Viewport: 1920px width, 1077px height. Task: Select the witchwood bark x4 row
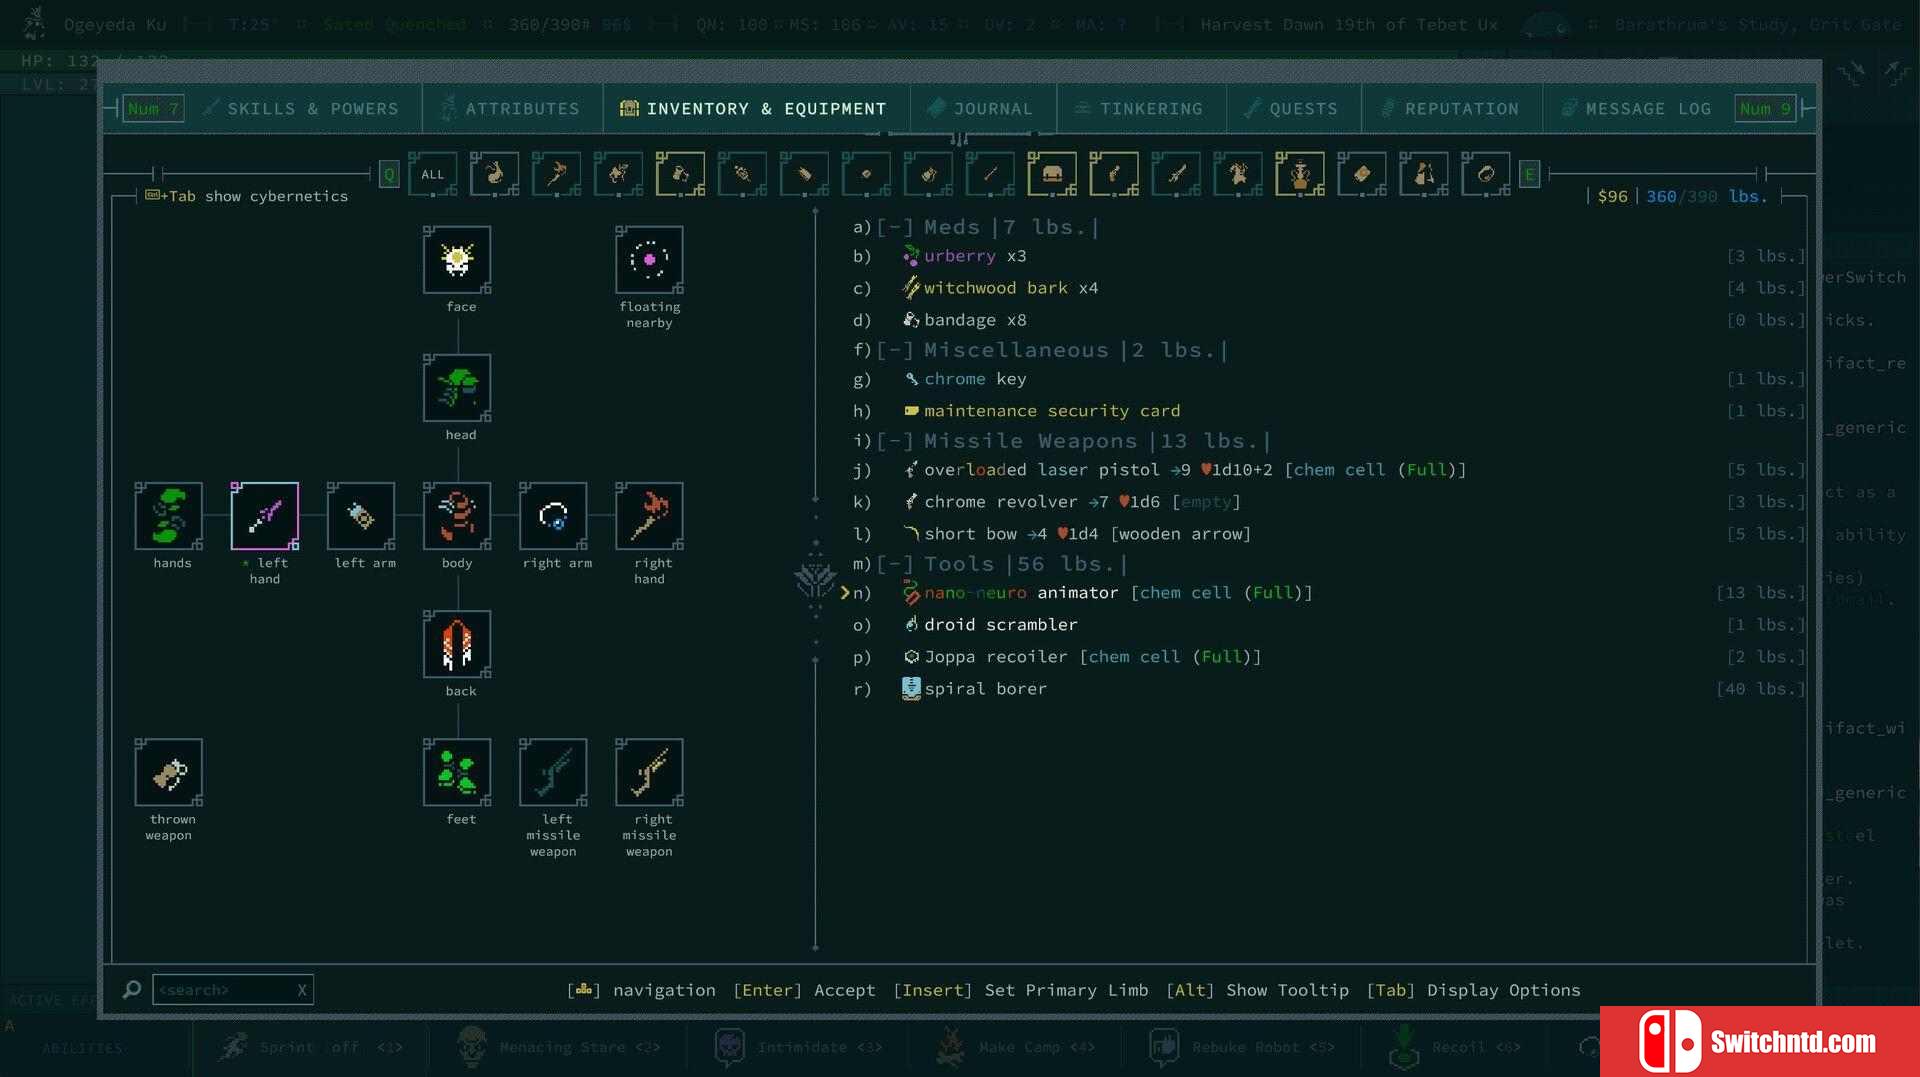pos(1329,288)
